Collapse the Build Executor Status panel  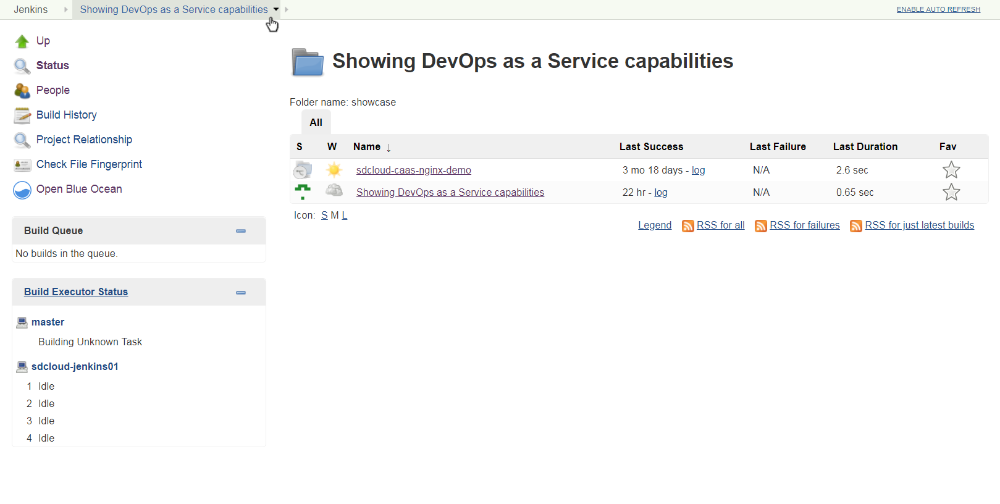(x=240, y=293)
